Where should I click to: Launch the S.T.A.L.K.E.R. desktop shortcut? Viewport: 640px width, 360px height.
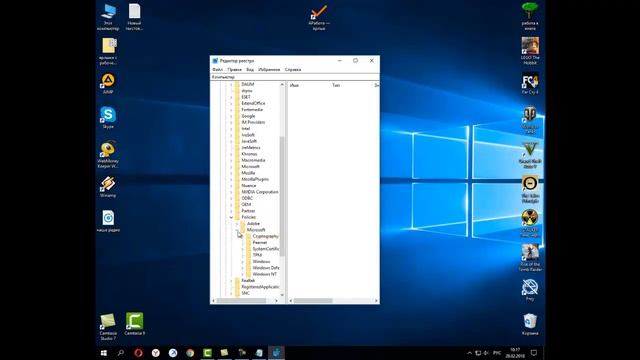[530, 224]
